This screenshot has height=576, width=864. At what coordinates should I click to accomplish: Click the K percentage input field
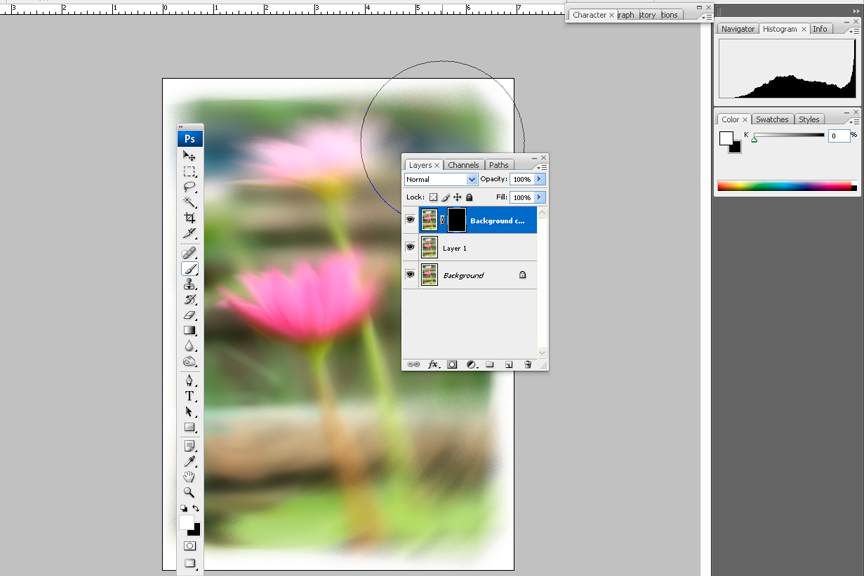[838, 136]
